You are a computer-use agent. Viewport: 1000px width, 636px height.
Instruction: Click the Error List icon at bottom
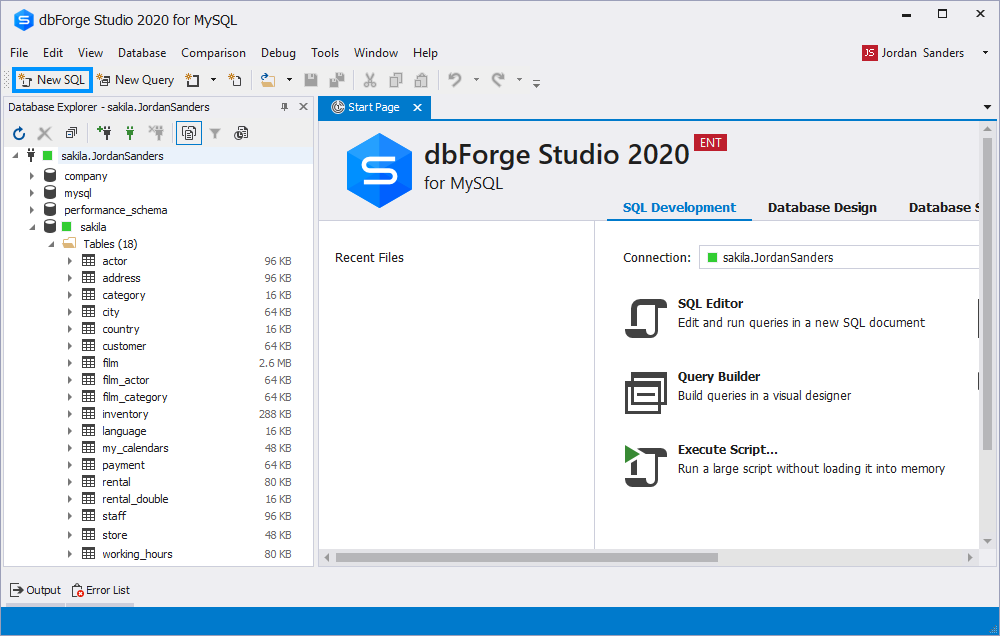pos(77,590)
